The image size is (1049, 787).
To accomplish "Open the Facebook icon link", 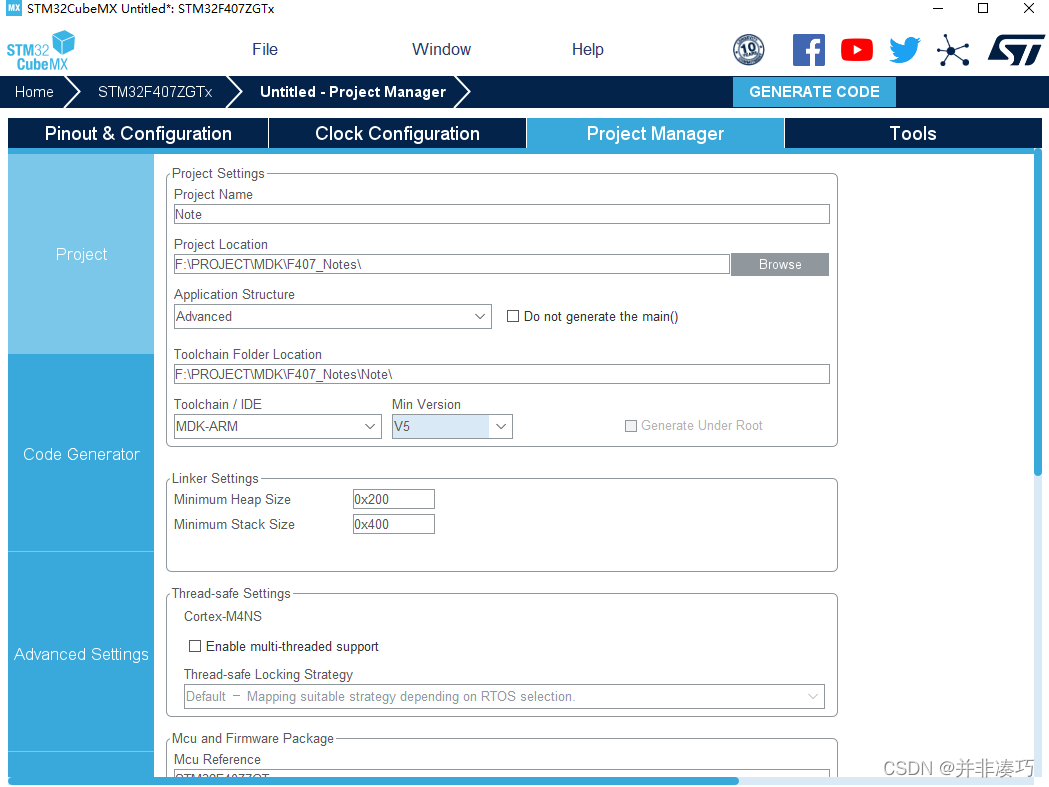I will click(x=808, y=50).
